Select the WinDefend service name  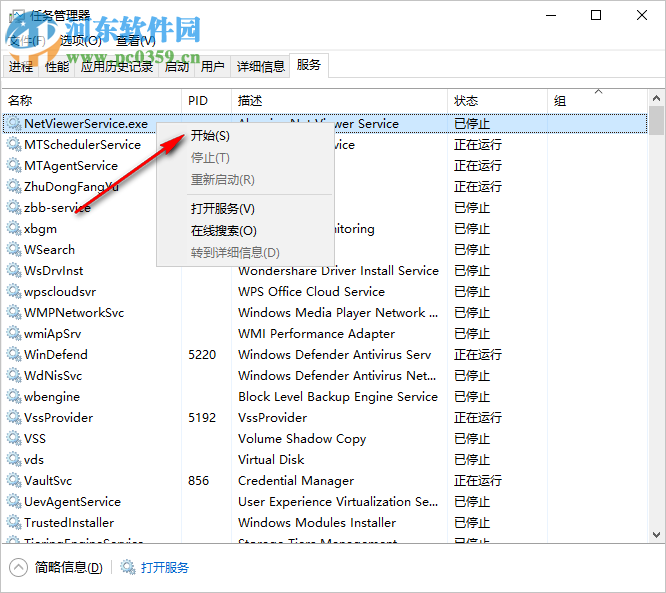coord(56,355)
